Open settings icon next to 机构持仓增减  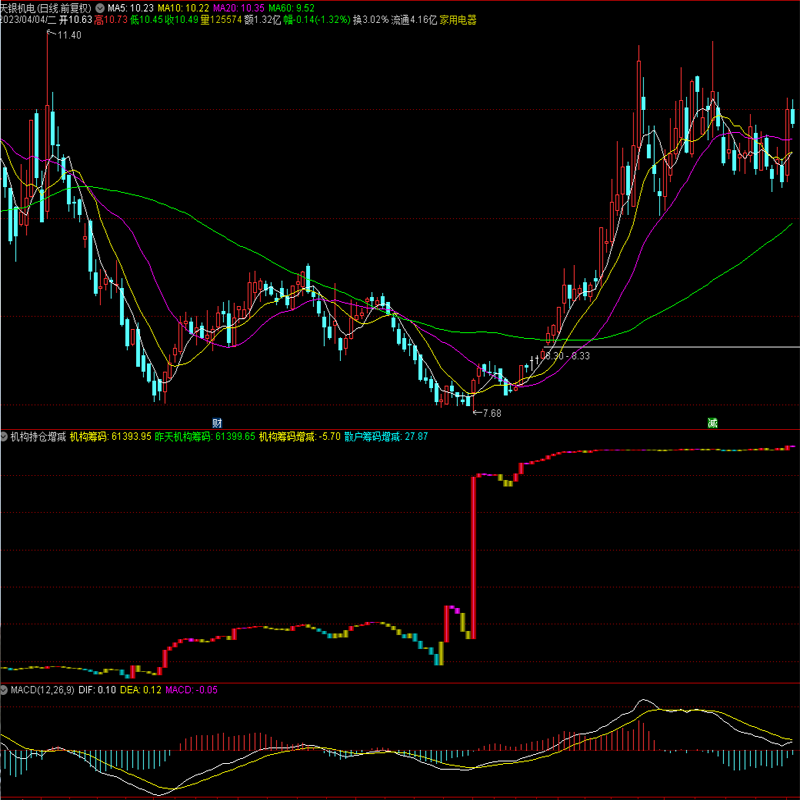[4, 437]
